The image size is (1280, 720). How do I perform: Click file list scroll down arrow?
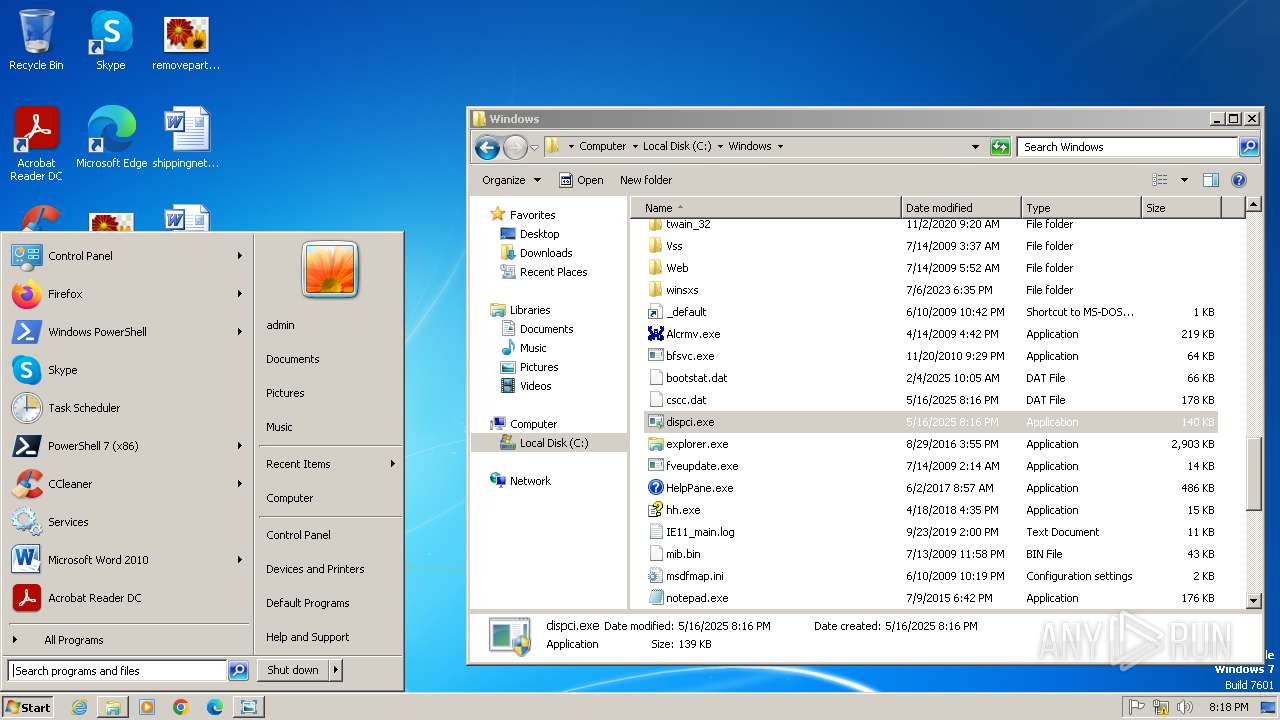pyautogui.click(x=1254, y=601)
